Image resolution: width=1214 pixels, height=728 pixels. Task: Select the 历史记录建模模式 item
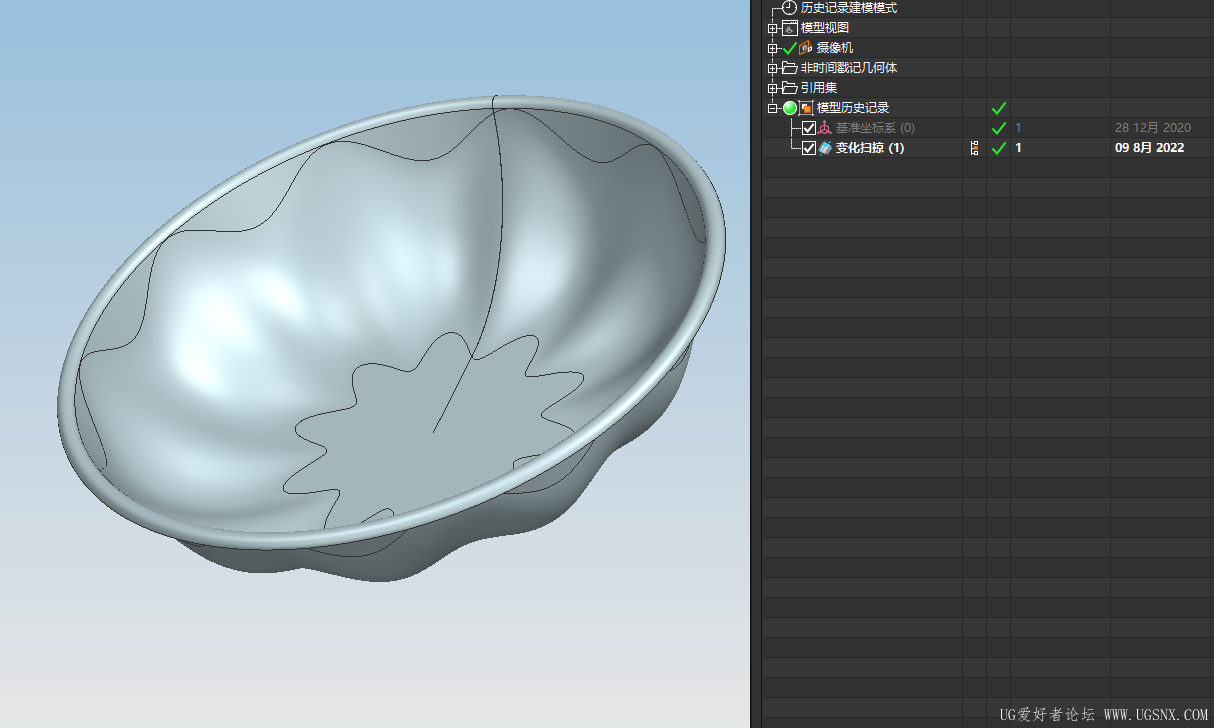click(848, 8)
